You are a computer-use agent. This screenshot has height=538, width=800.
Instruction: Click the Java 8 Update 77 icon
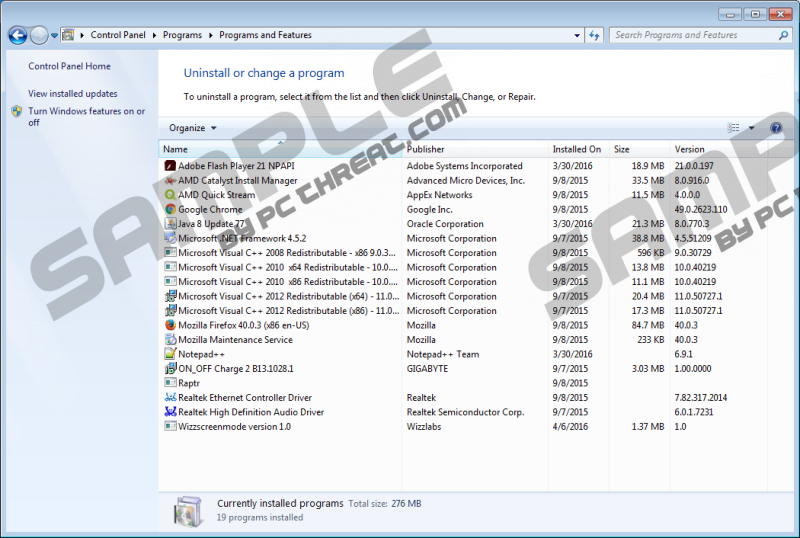click(170, 224)
